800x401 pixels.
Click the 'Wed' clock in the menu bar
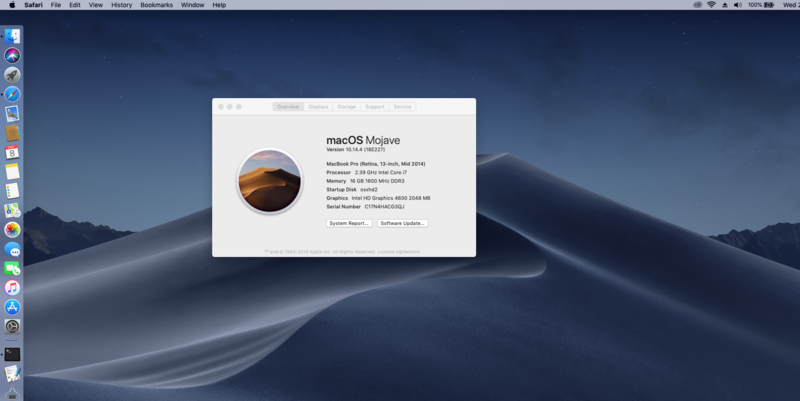(791, 5)
